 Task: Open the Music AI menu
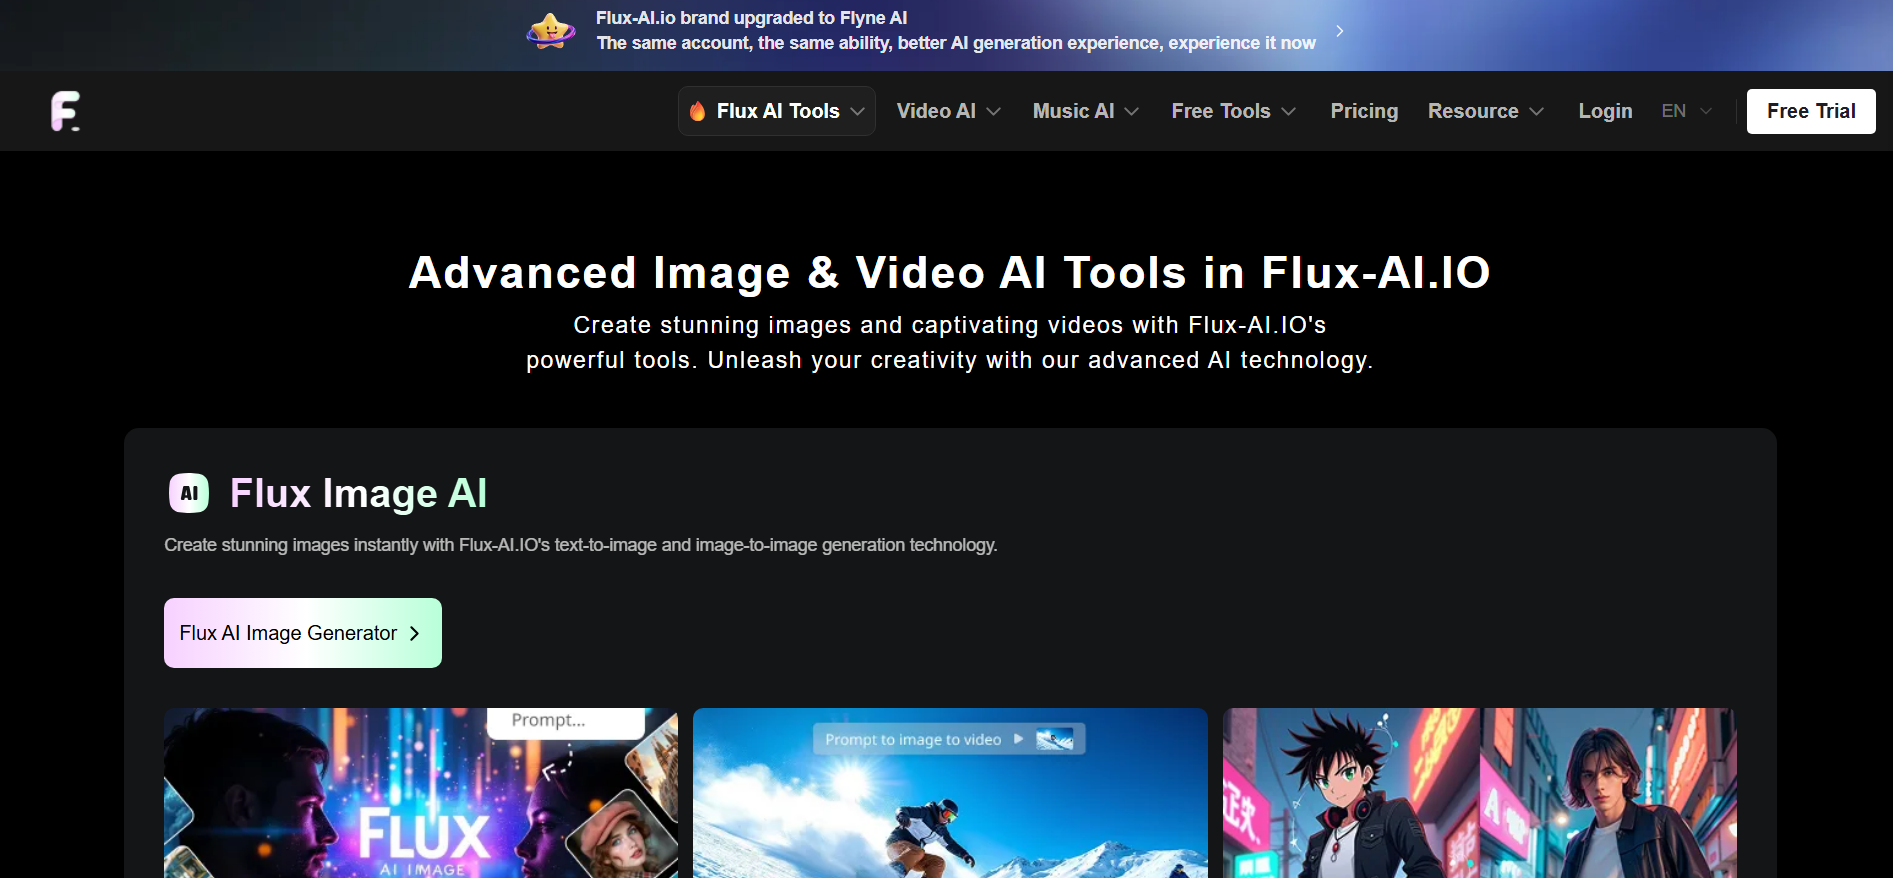1086,111
